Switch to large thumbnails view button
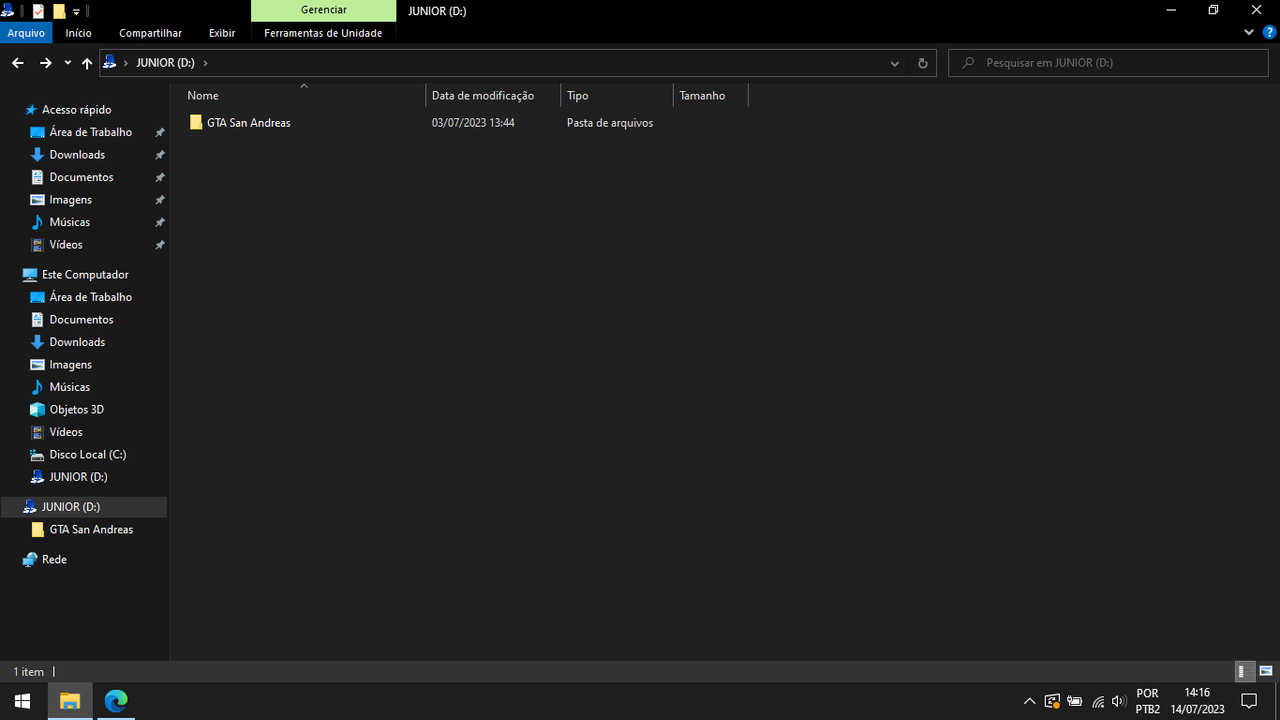Viewport: 1280px width, 720px height. pos(1266,671)
